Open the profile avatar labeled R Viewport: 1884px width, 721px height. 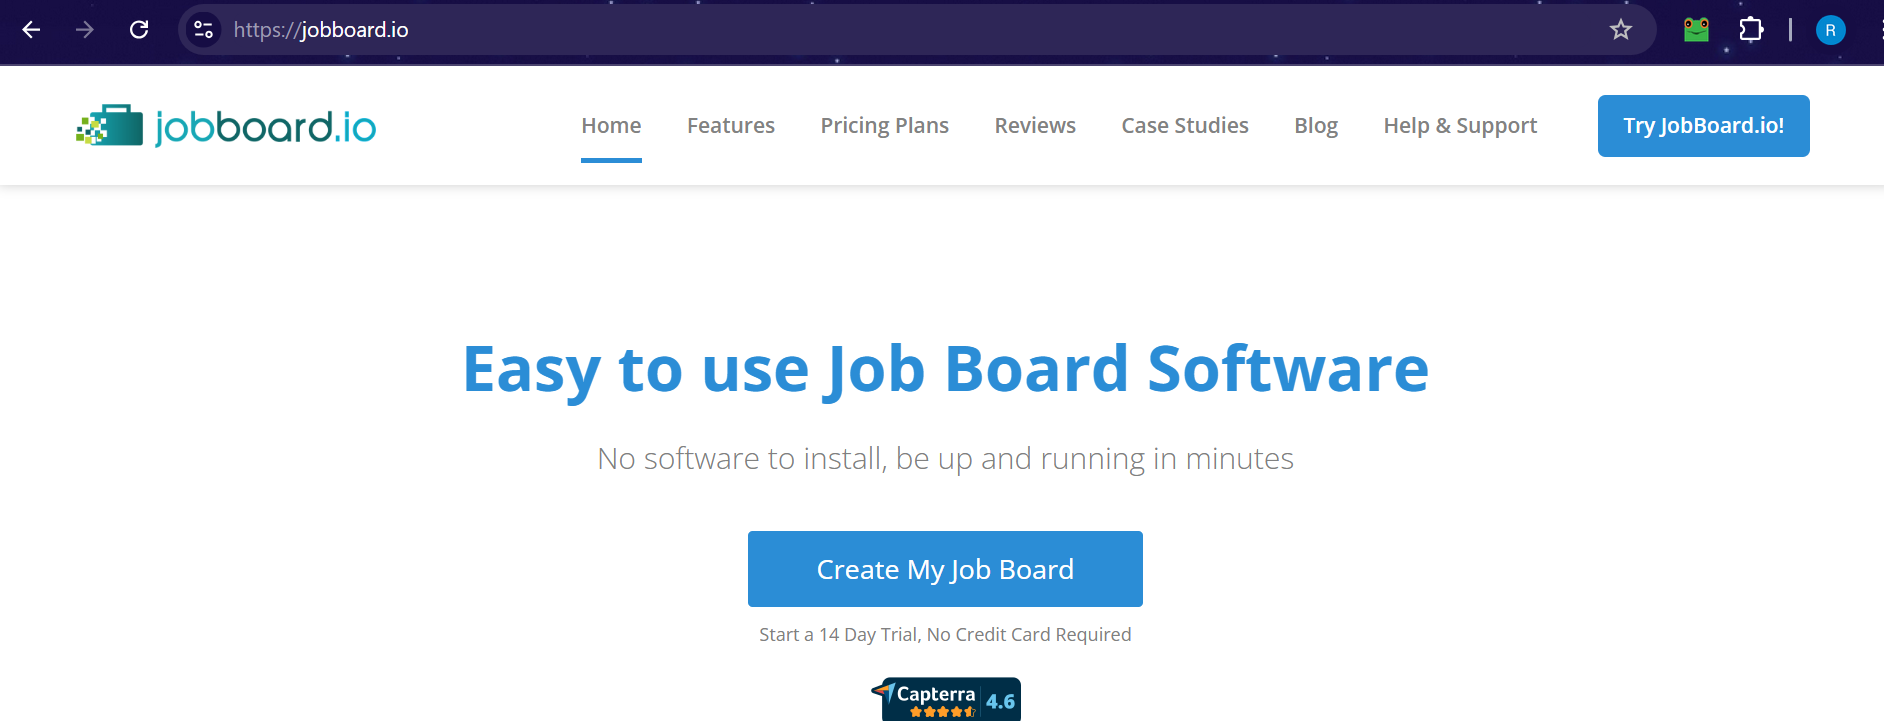point(1830,30)
